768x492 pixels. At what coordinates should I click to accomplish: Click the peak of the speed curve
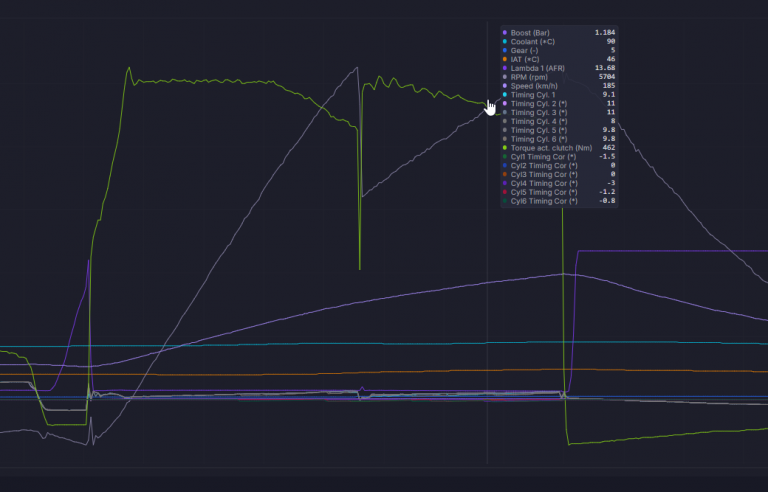563,274
